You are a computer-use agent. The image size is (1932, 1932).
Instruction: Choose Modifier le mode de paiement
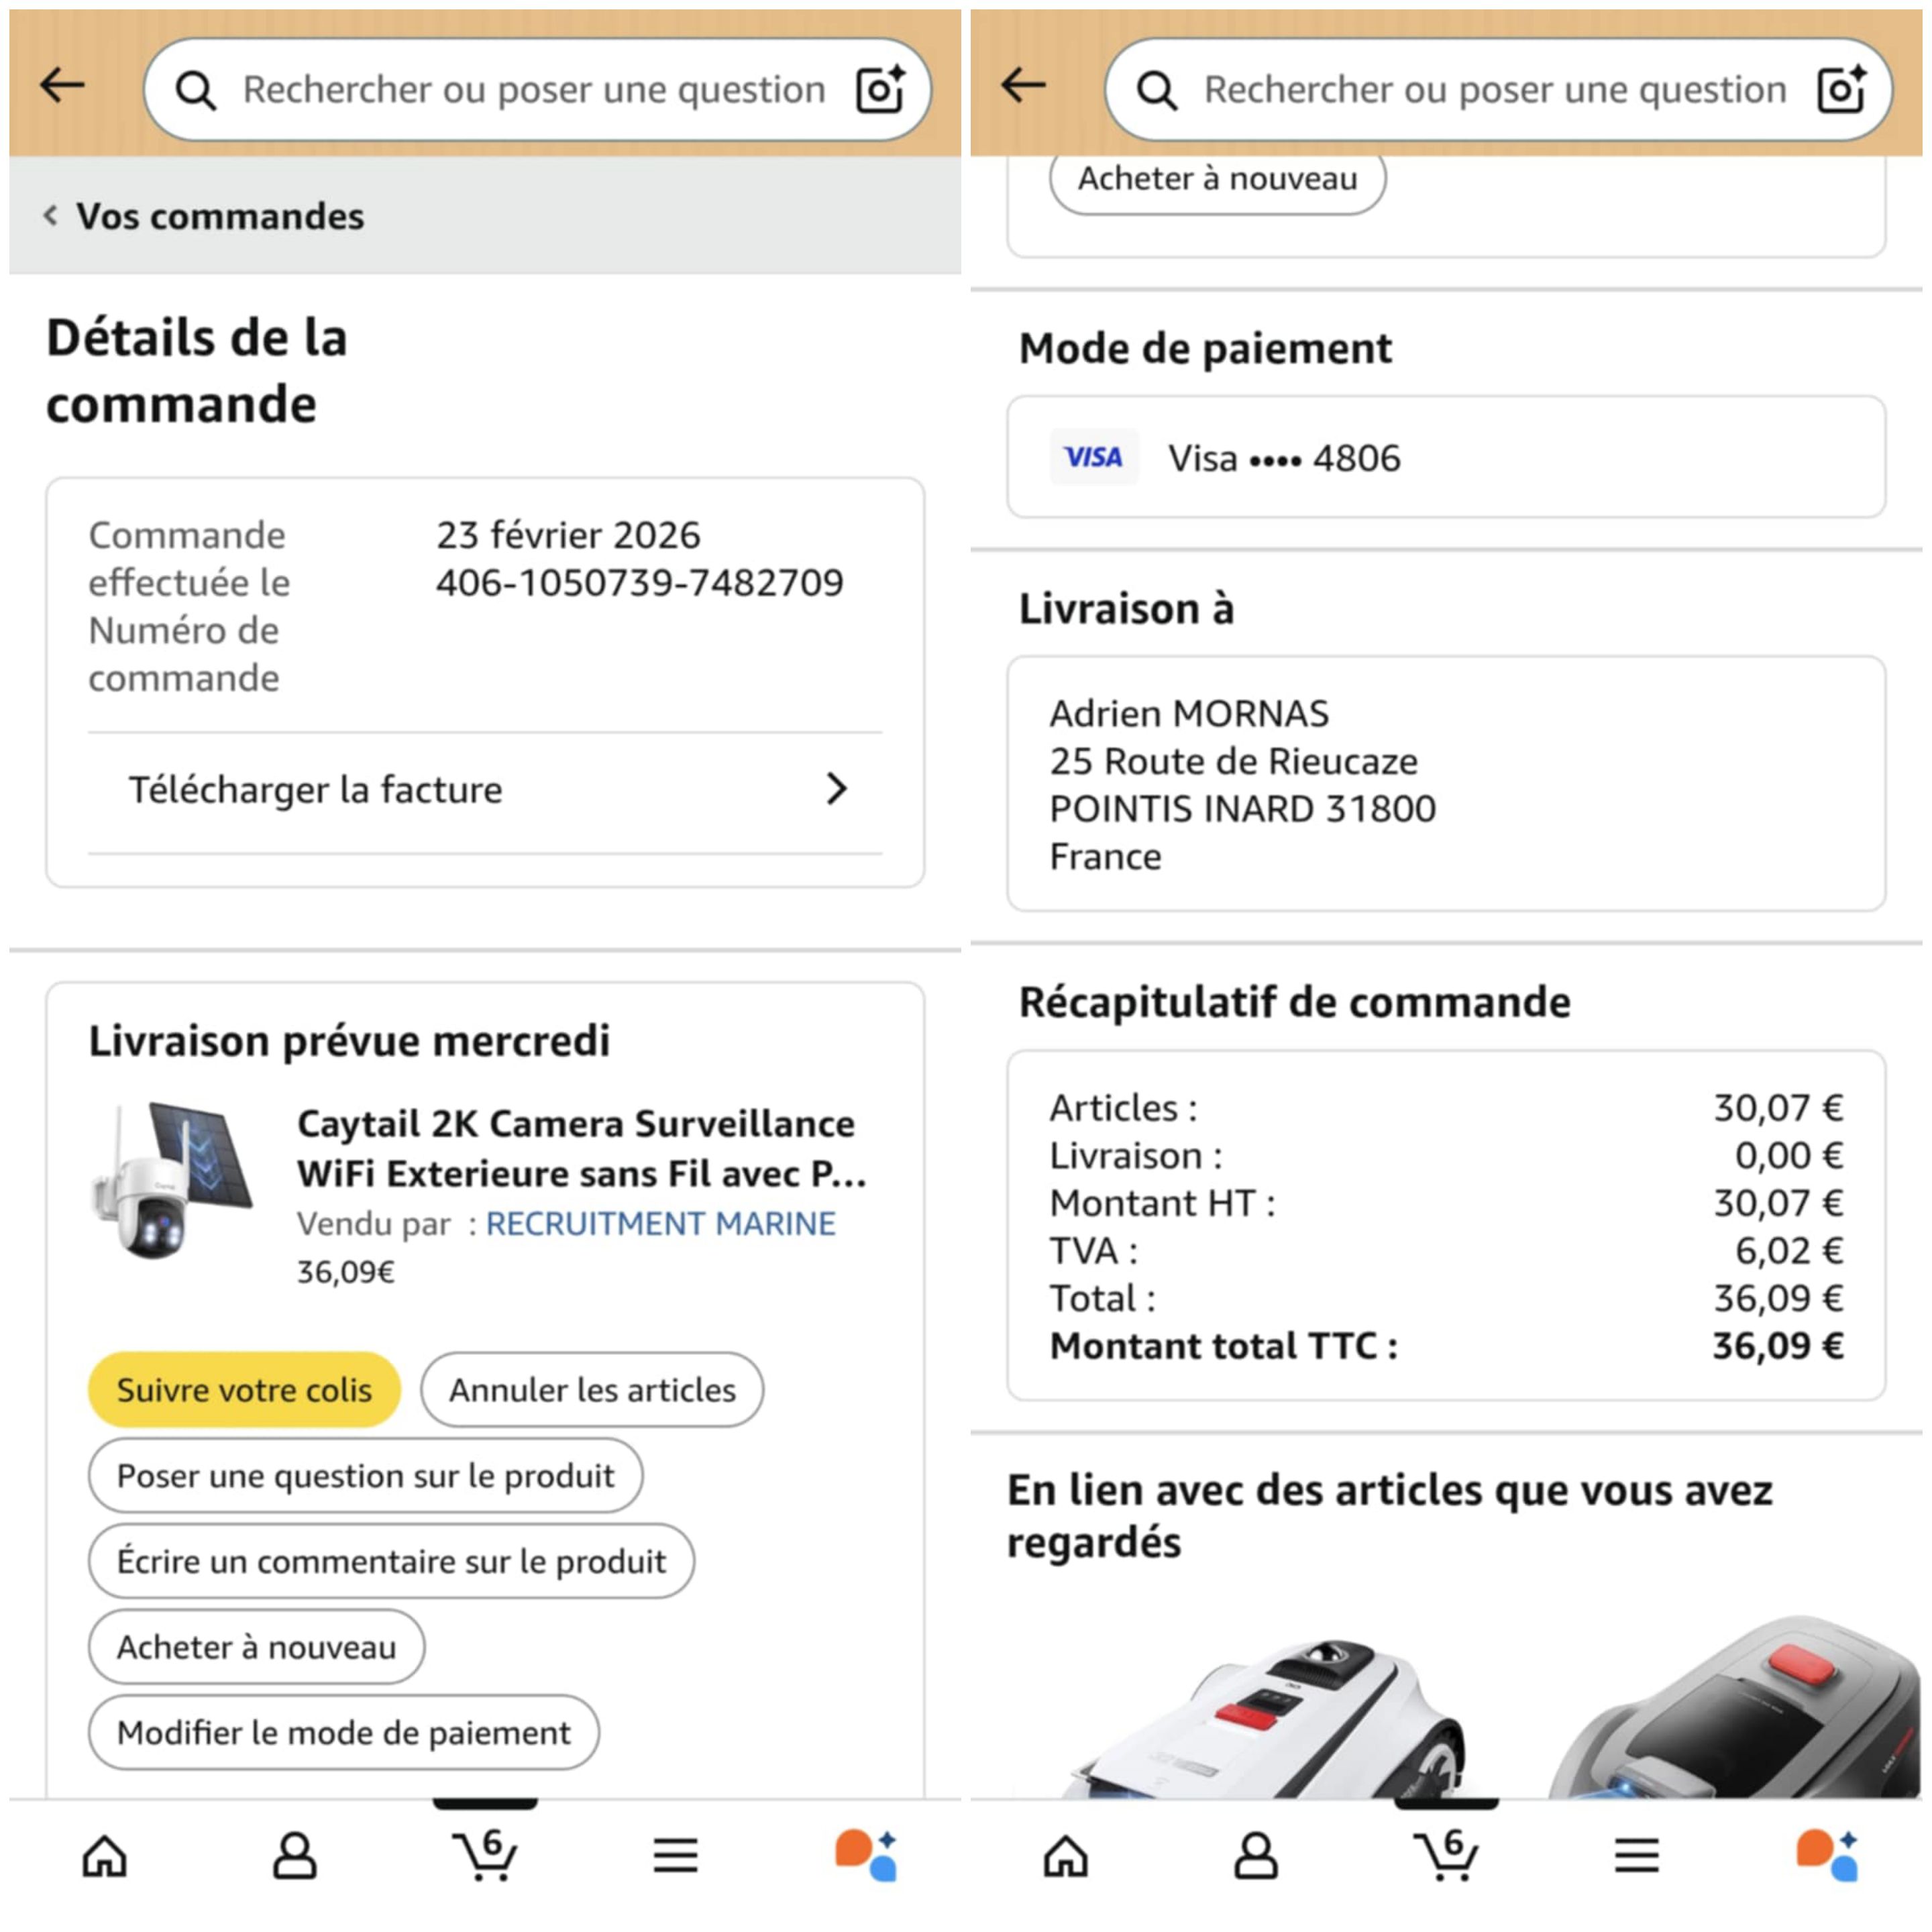[x=344, y=1732]
